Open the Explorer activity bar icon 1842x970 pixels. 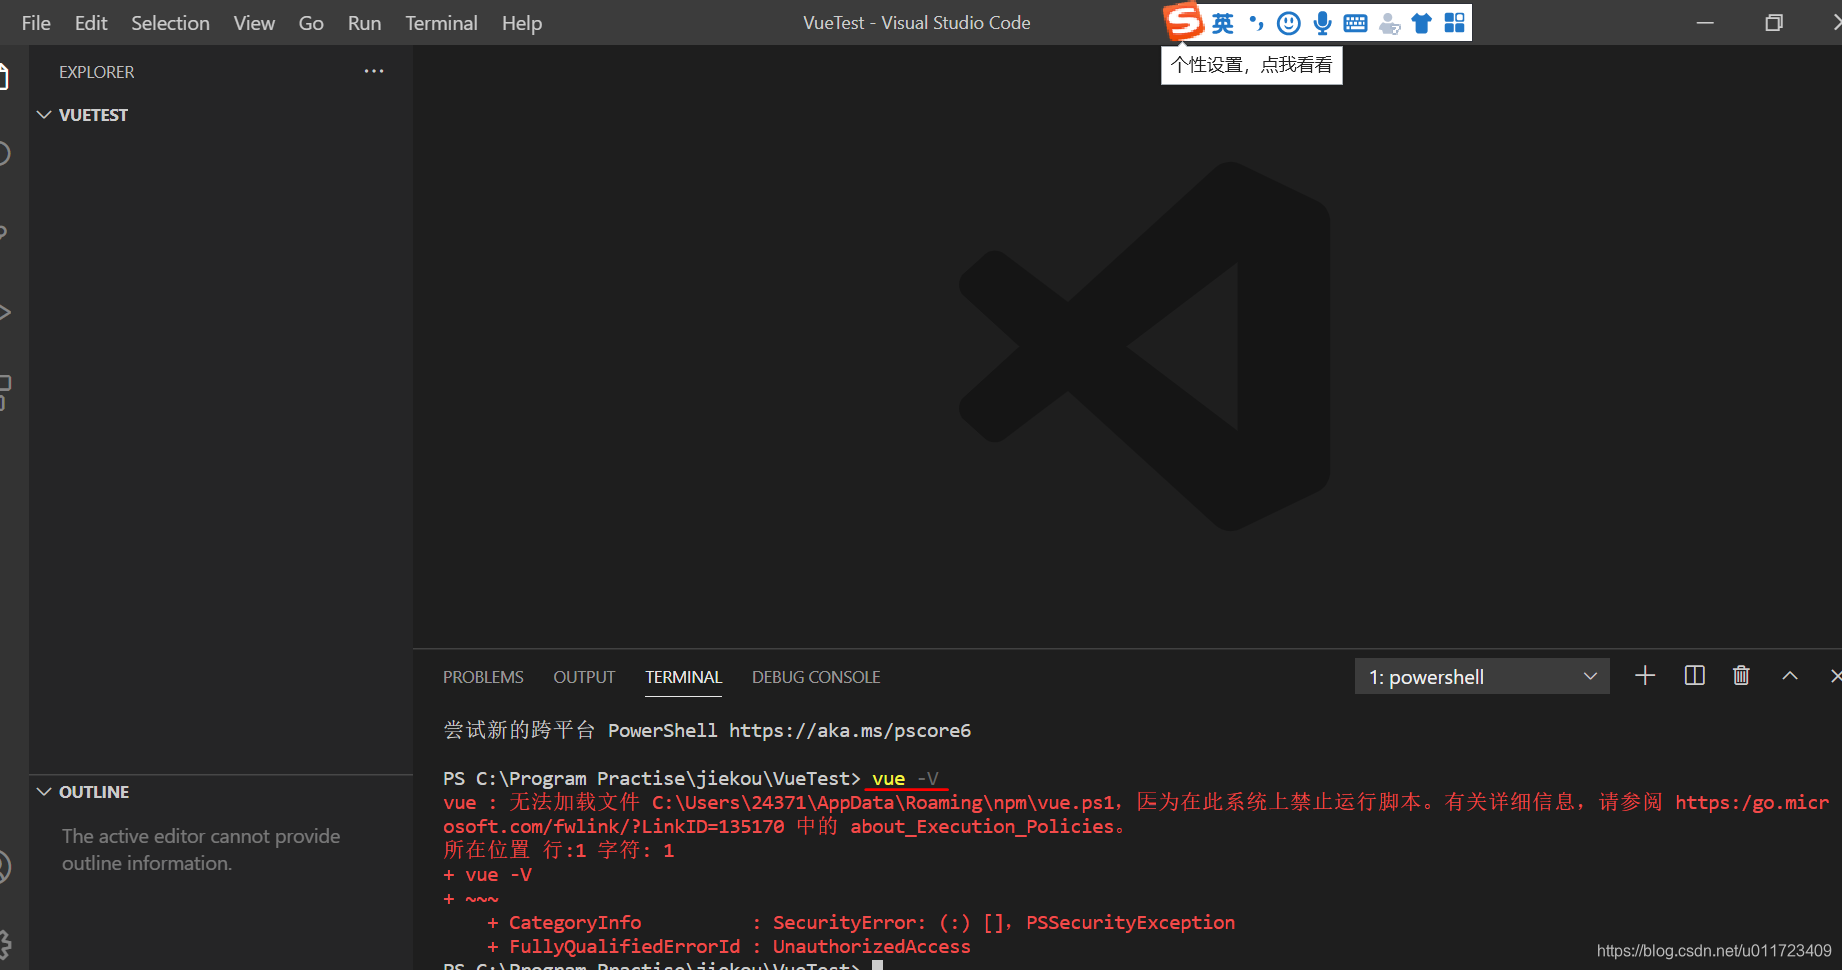click(x=3, y=76)
